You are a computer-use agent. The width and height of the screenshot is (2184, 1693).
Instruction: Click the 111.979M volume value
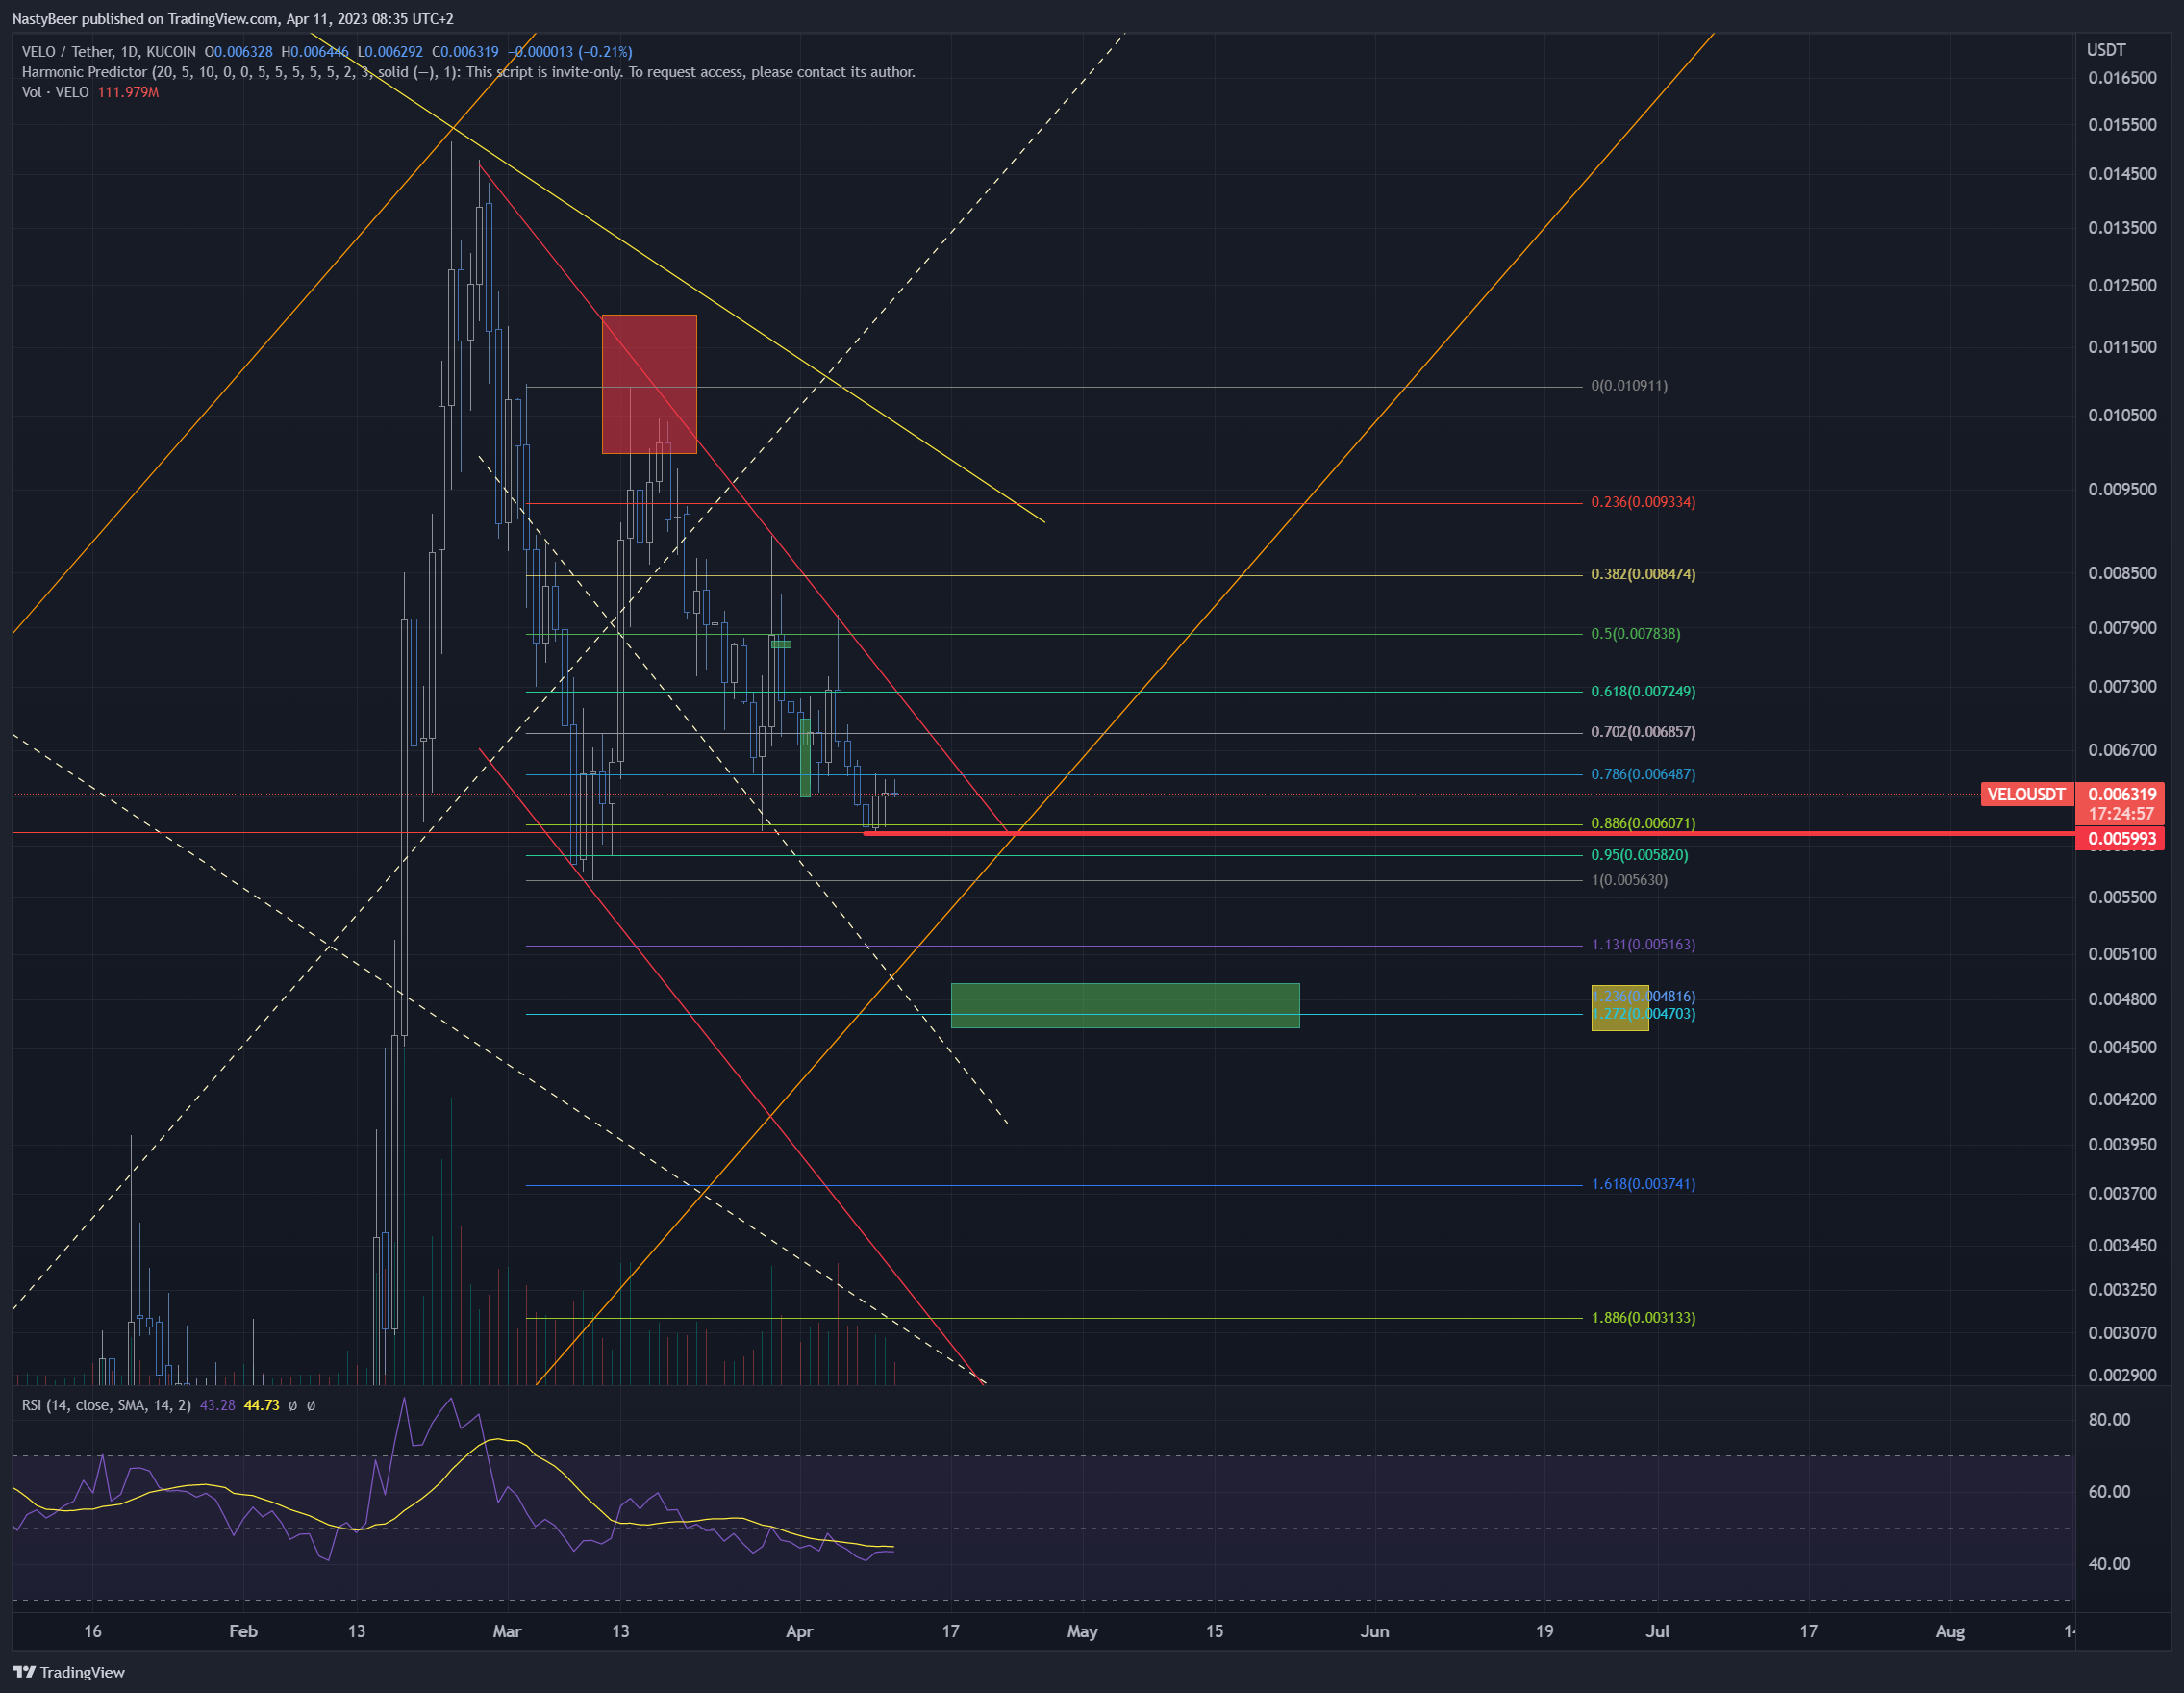tap(128, 92)
